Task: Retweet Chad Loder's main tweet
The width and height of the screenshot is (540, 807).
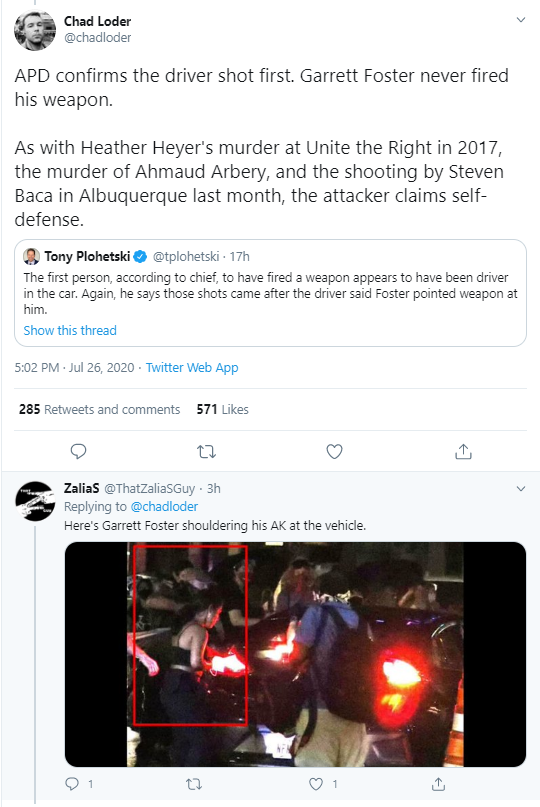Action: (206, 451)
